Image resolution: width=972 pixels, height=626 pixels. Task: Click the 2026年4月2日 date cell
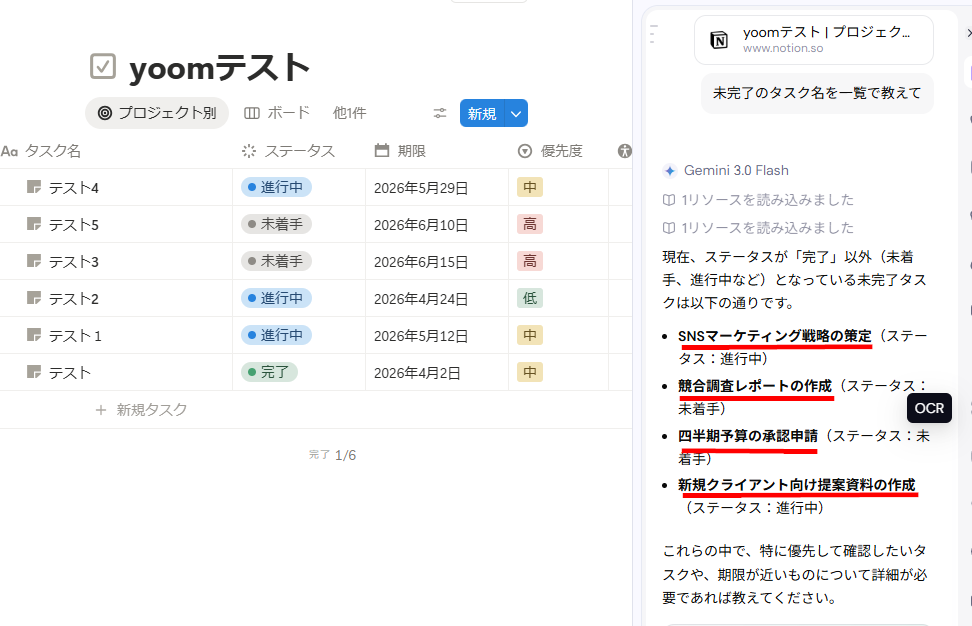coord(417,373)
